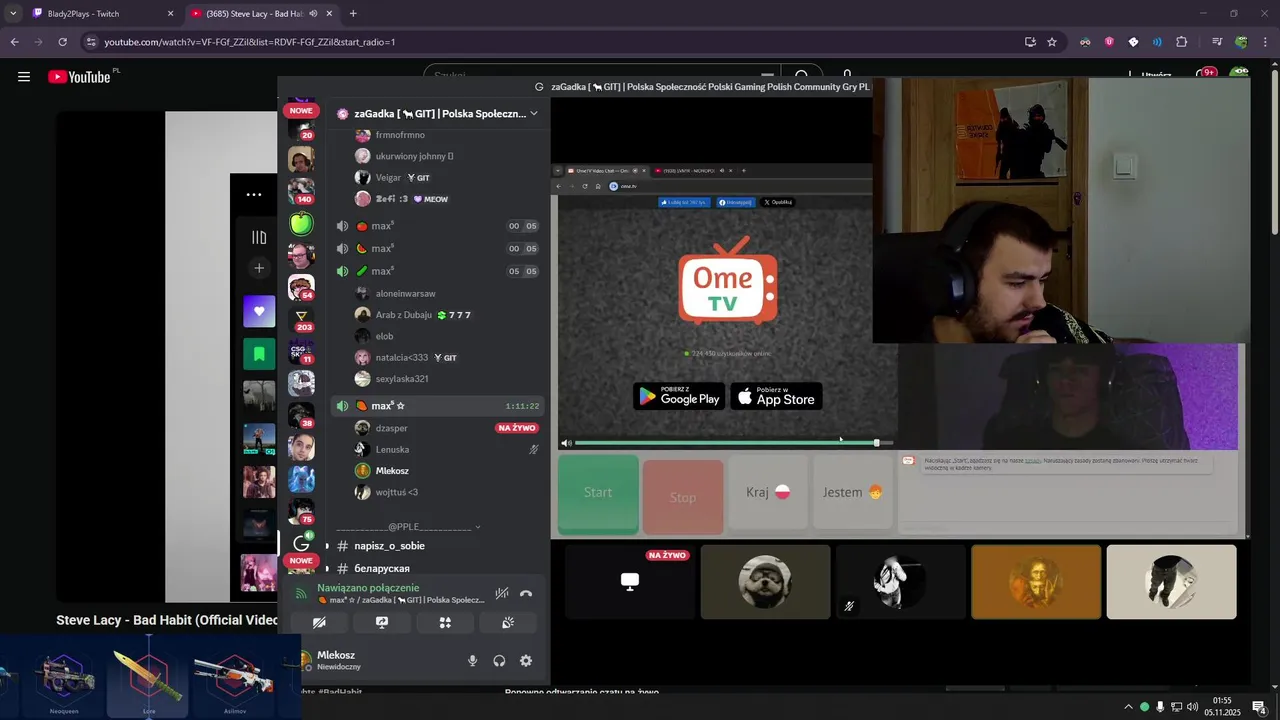Open Chrome three-dot menu
The height and width of the screenshot is (720, 1280).
point(1266,42)
